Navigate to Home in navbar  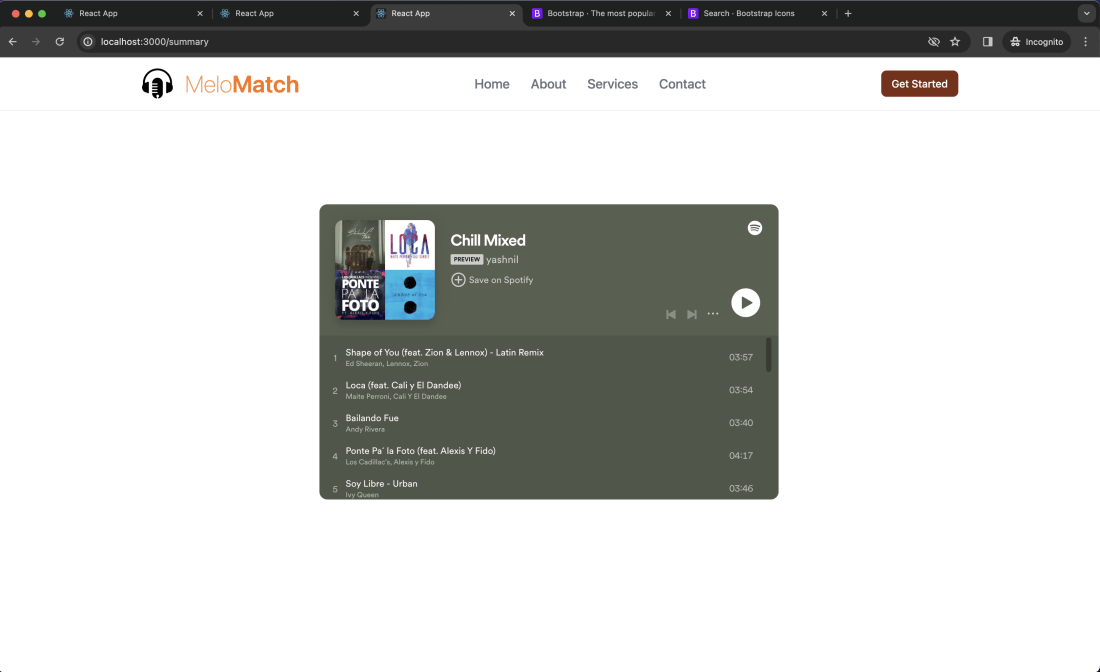[x=492, y=84]
